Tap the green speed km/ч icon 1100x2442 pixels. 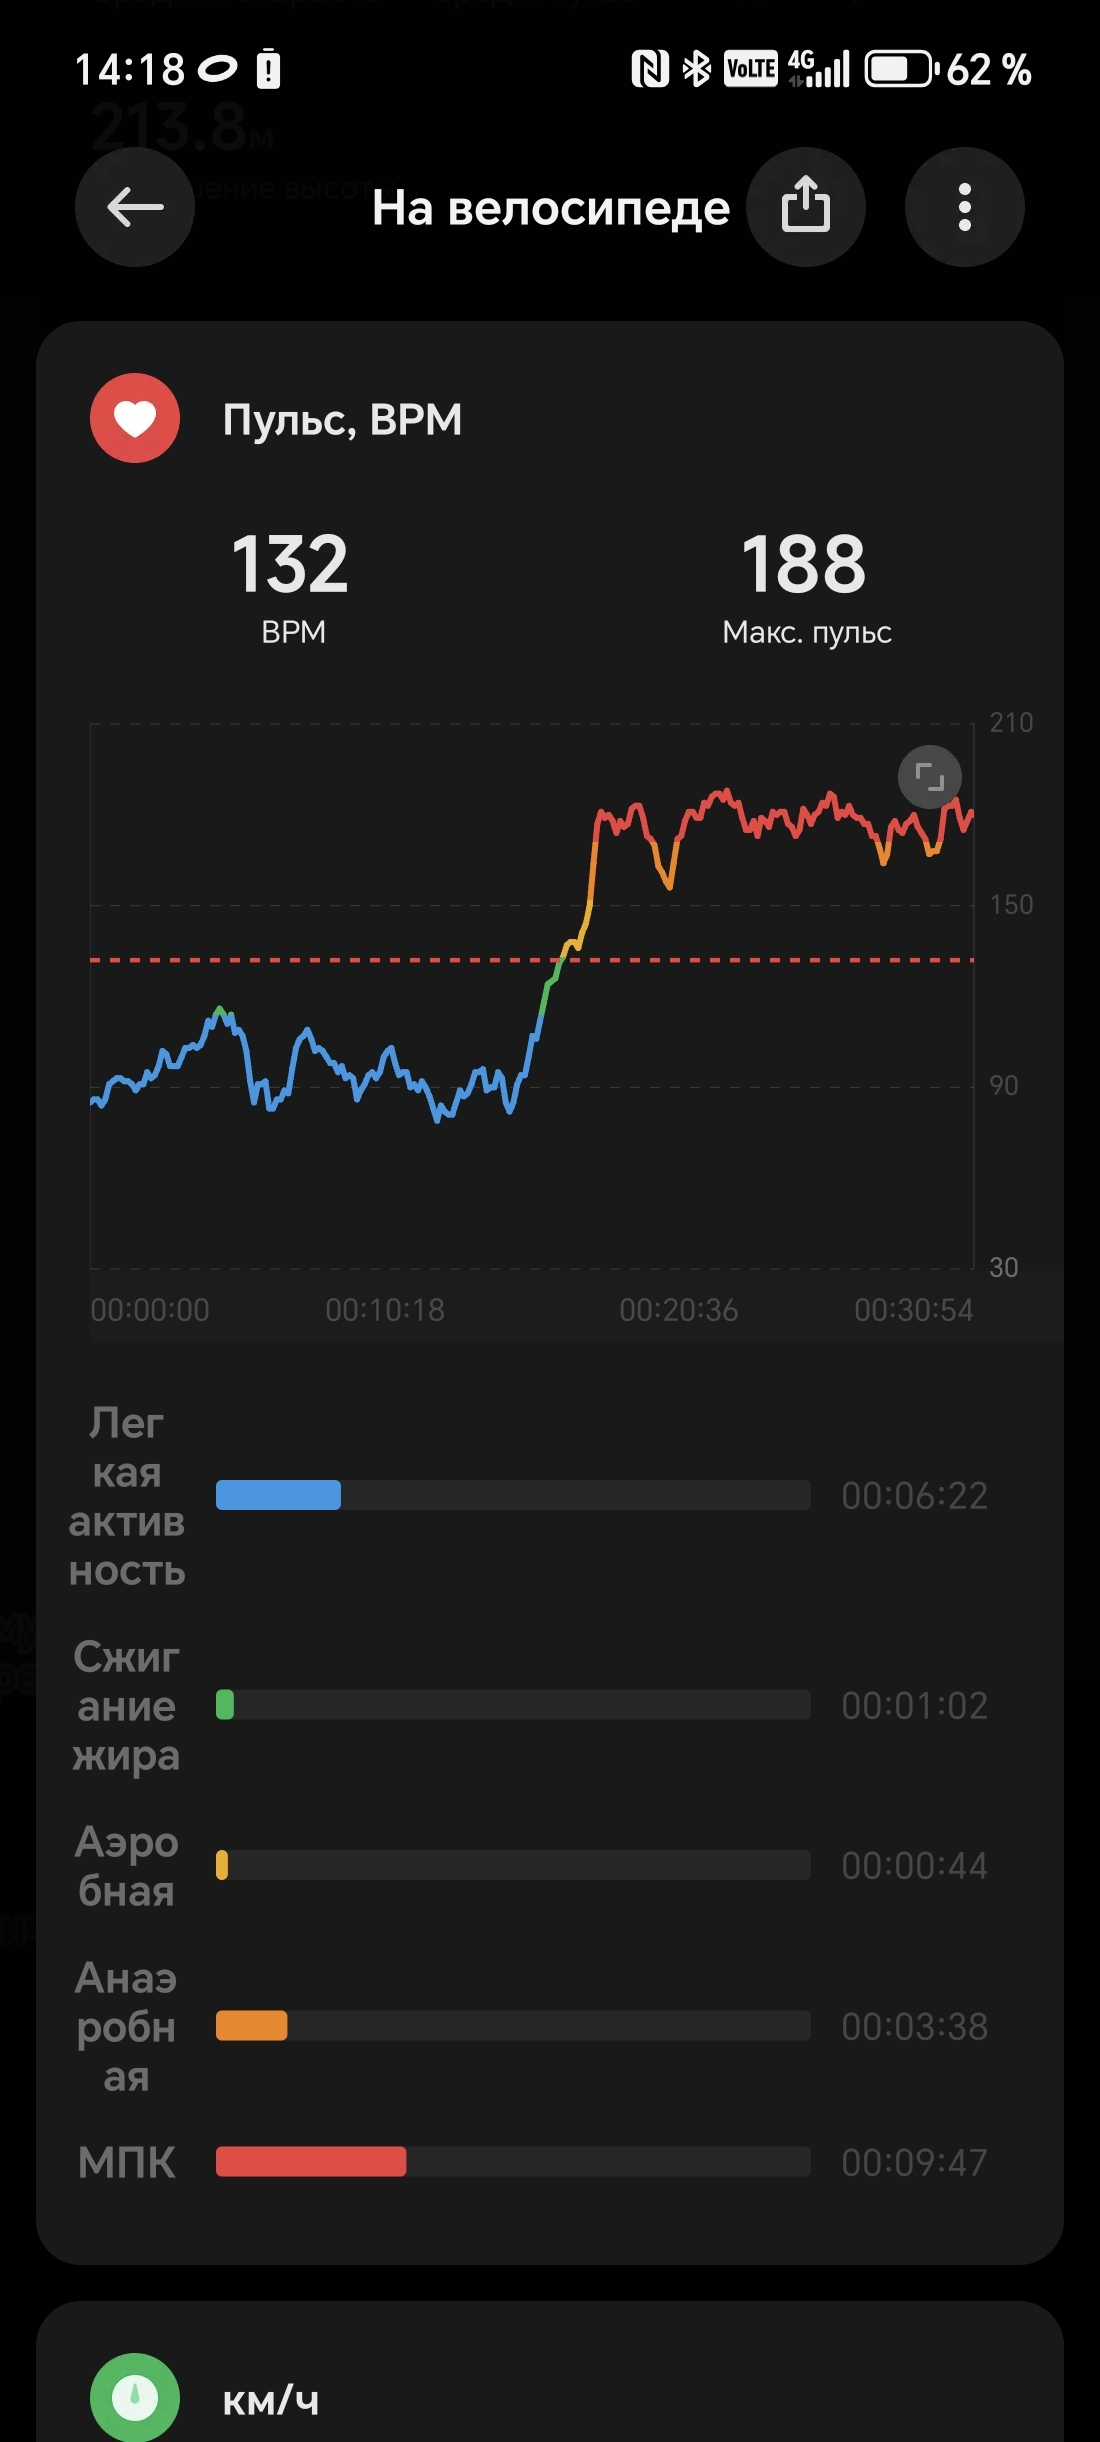[x=135, y=2396]
